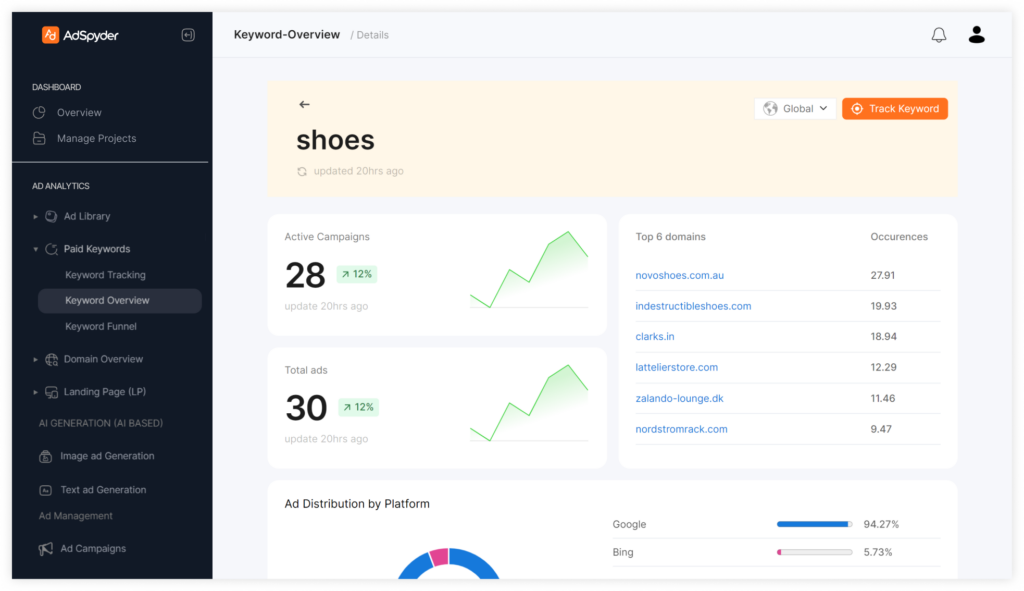
Task: Collapse the Paid Keywords tree arrow
Action: [x=35, y=249]
